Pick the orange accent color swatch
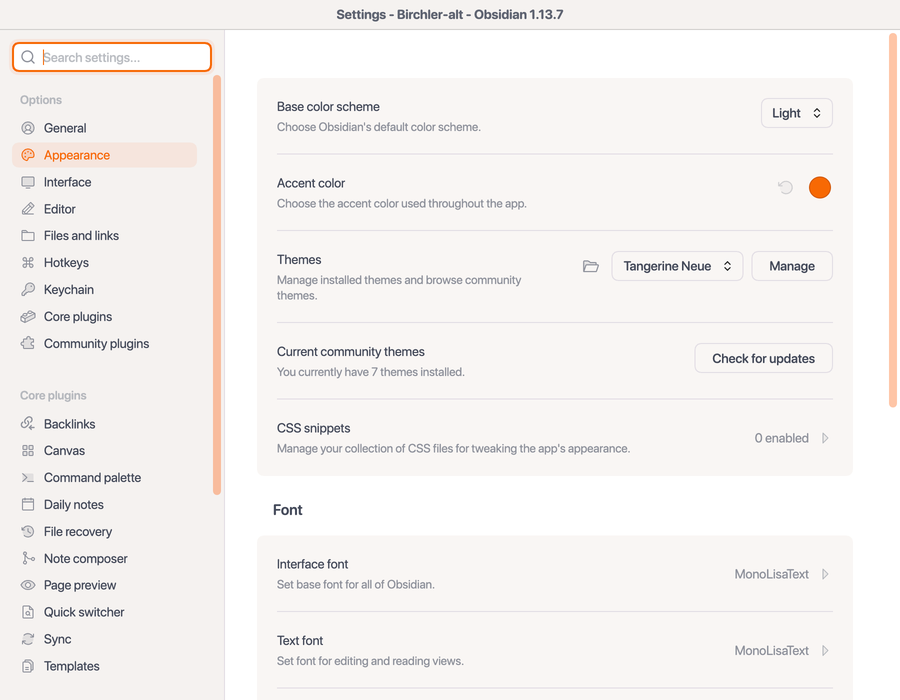The width and height of the screenshot is (900, 700). click(x=820, y=188)
